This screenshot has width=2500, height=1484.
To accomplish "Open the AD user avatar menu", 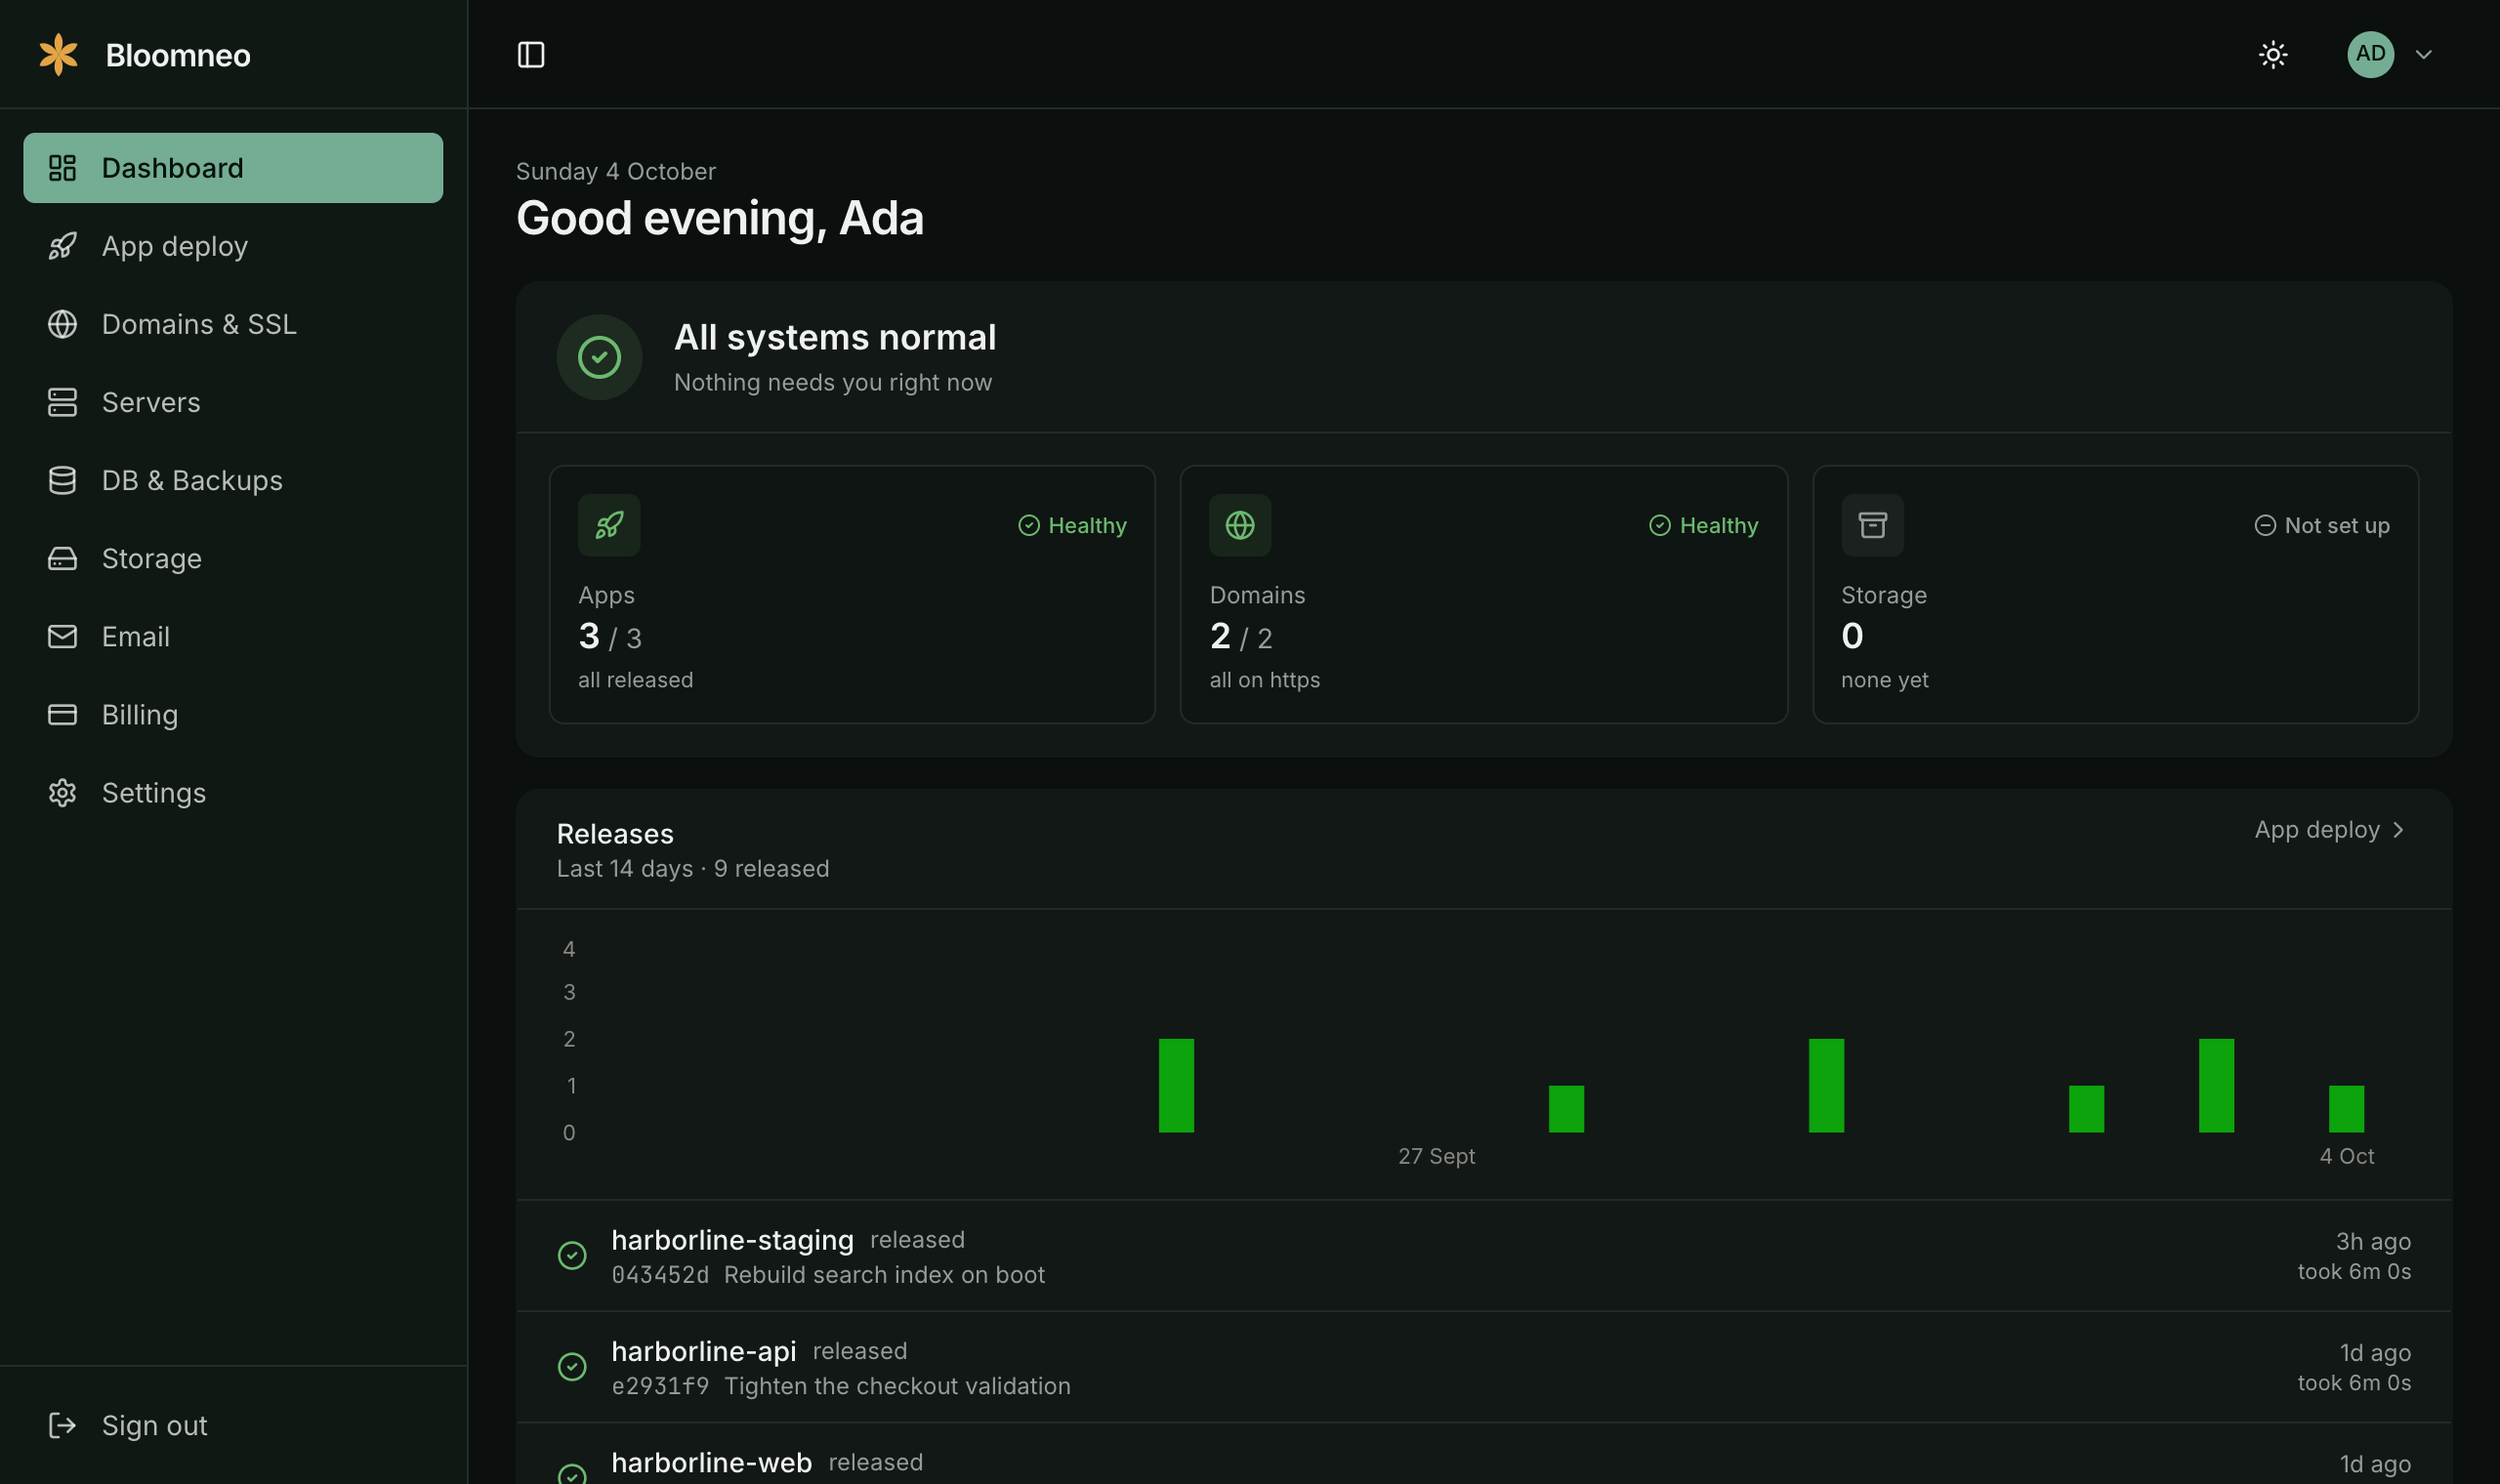I will (x=2370, y=54).
